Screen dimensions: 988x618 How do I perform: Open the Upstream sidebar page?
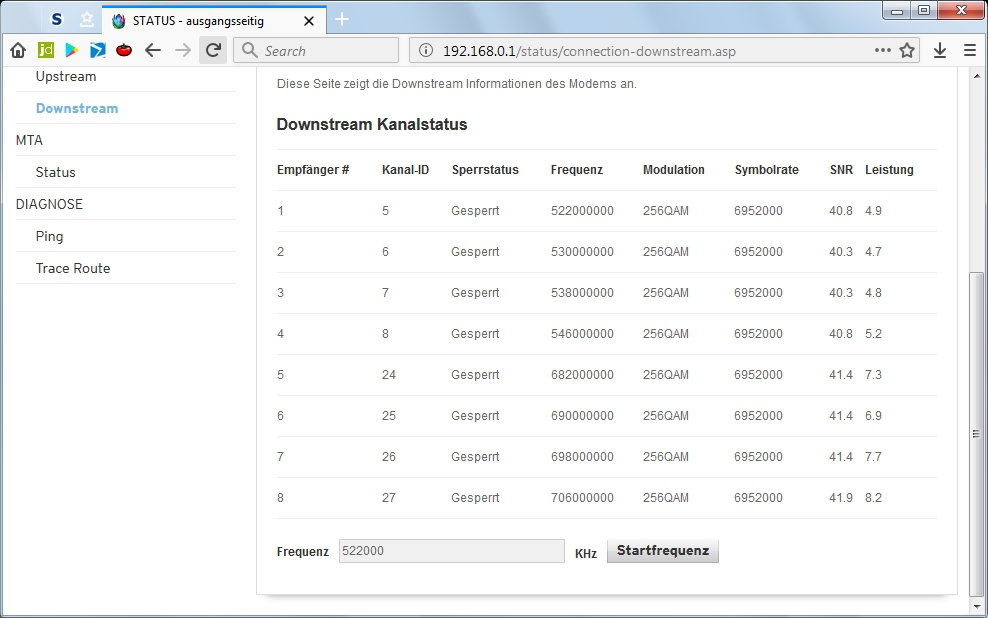coord(66,77)
